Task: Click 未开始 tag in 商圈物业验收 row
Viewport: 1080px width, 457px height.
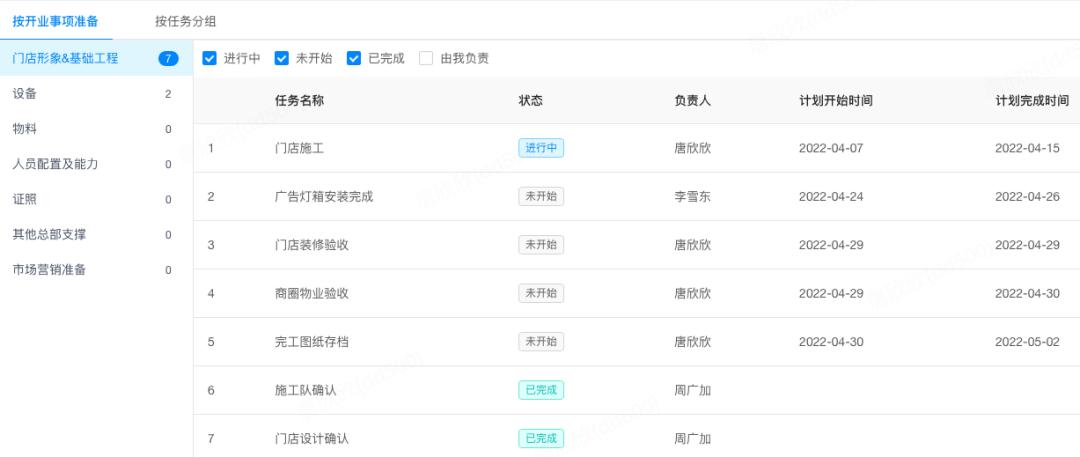Action: tap(541, 293)
